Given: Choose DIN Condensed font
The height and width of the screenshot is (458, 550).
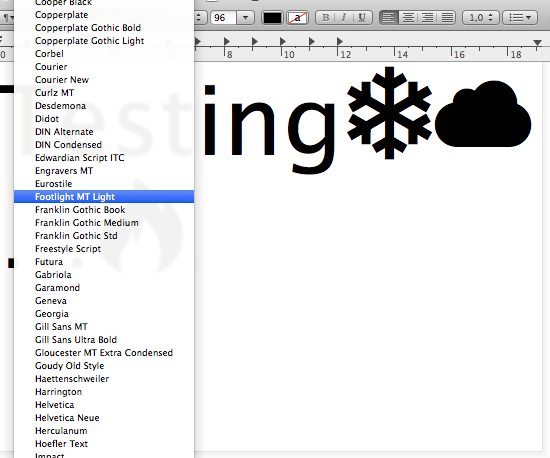Looking at the screenshot, I should click(104, 144).
